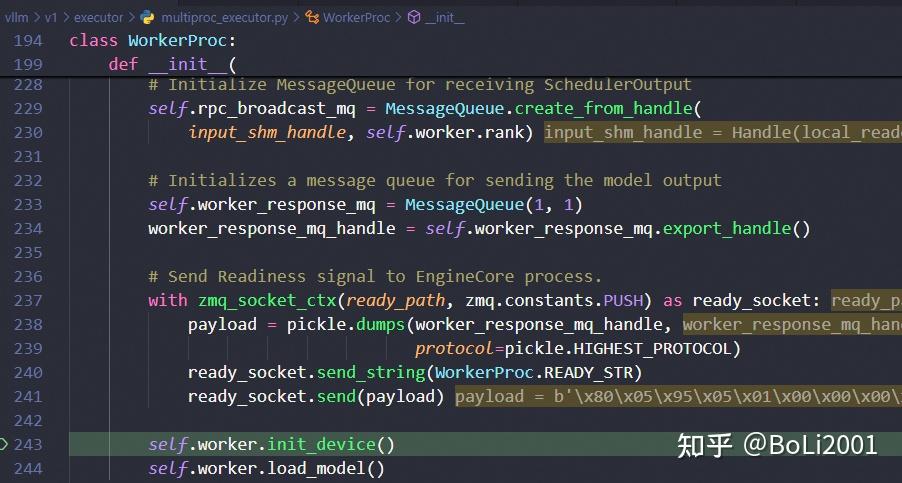The width and height of the screenshot is (902, 483).
Task: Select __init__ method in the breadcrumb
Action: tap(444, 18)
